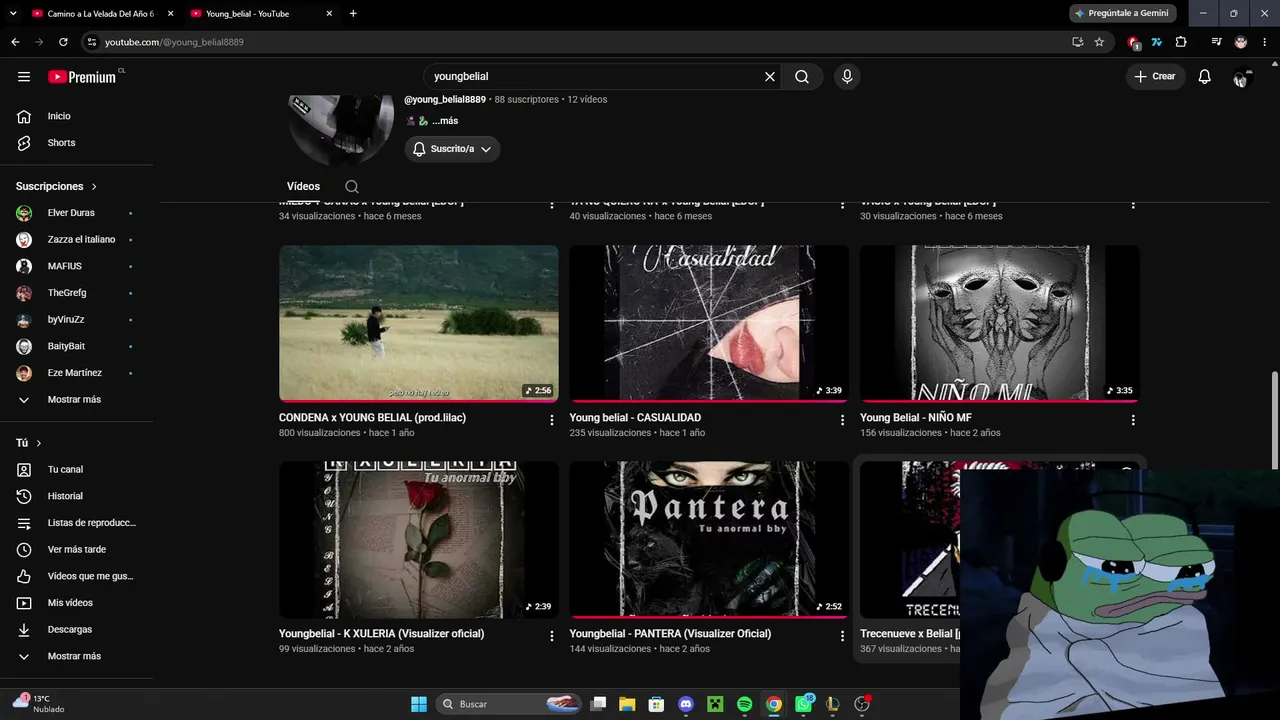Open options for CONDENA x YOUNG BELIAL video
Screen dimensions: 1280x720
pyautogui.click(x=551, y=420)
